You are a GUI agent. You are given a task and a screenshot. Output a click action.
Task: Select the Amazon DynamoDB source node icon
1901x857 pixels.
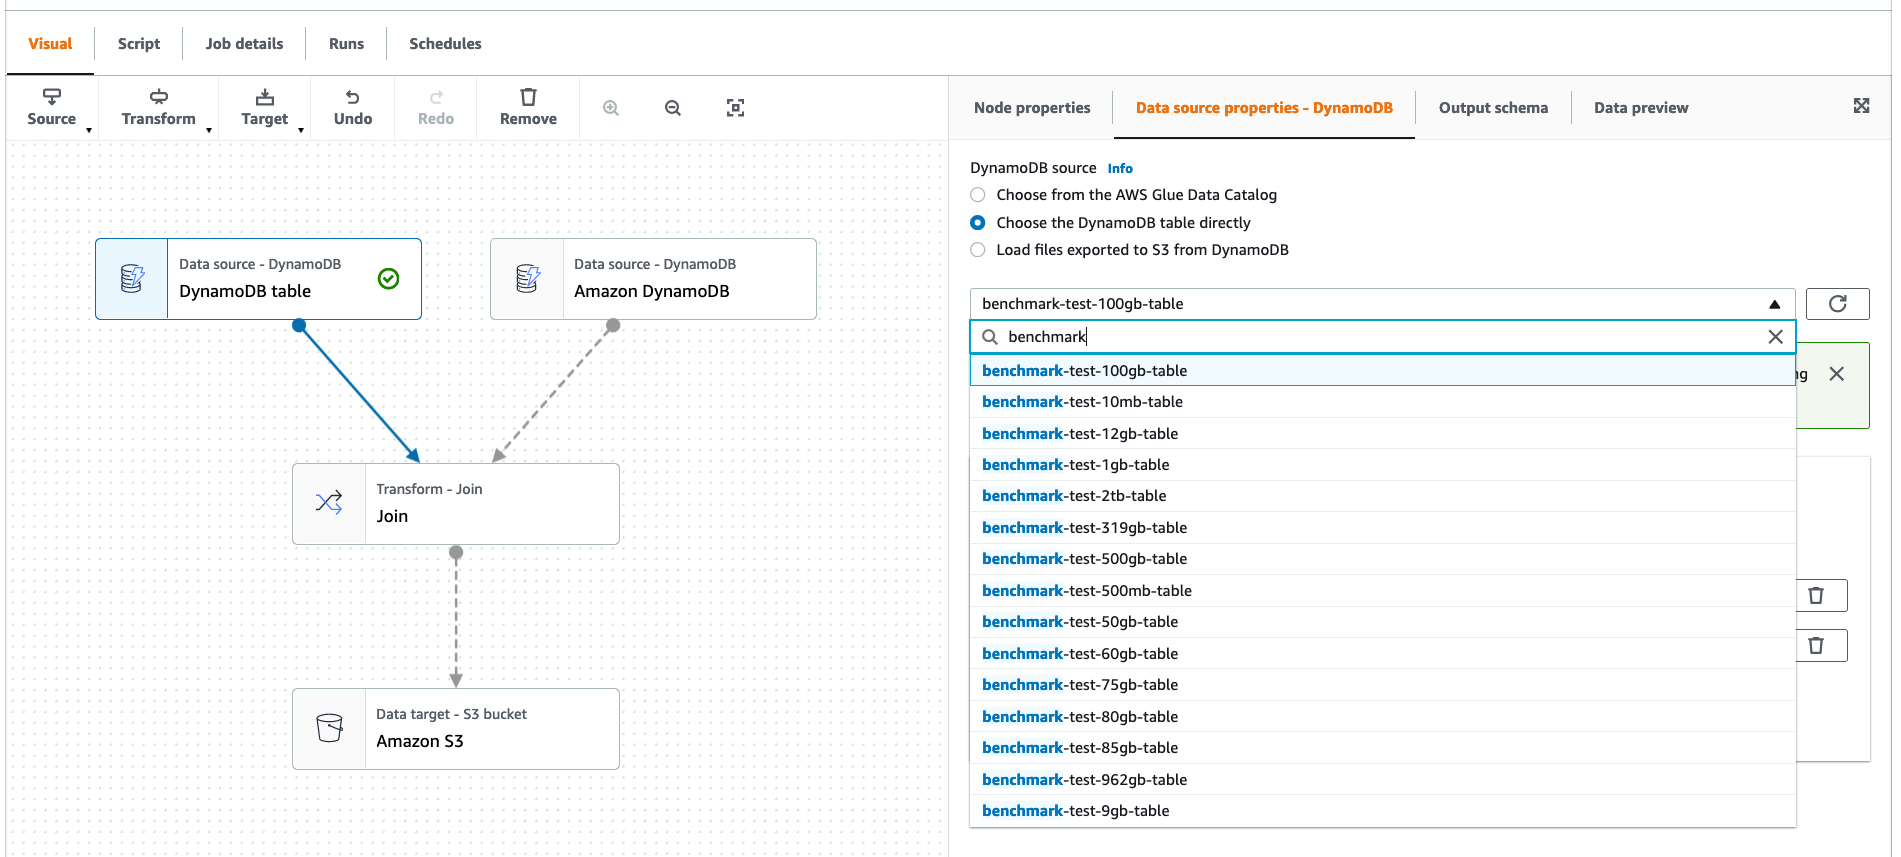(527, 279)
